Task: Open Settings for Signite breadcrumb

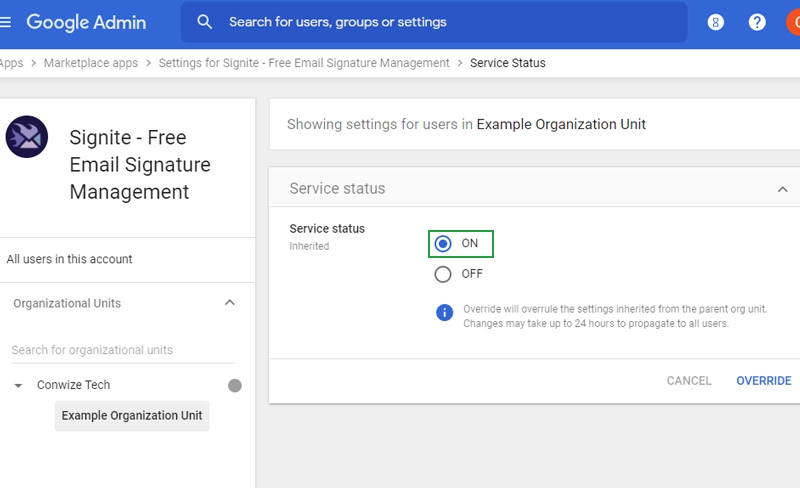Action: click(304, 63)
